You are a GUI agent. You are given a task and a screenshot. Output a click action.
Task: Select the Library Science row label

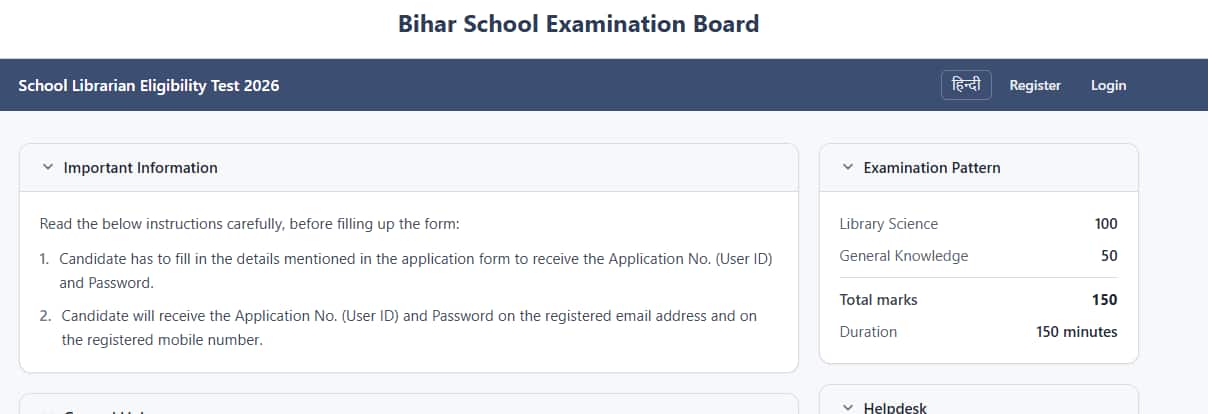tap(889, 224)
